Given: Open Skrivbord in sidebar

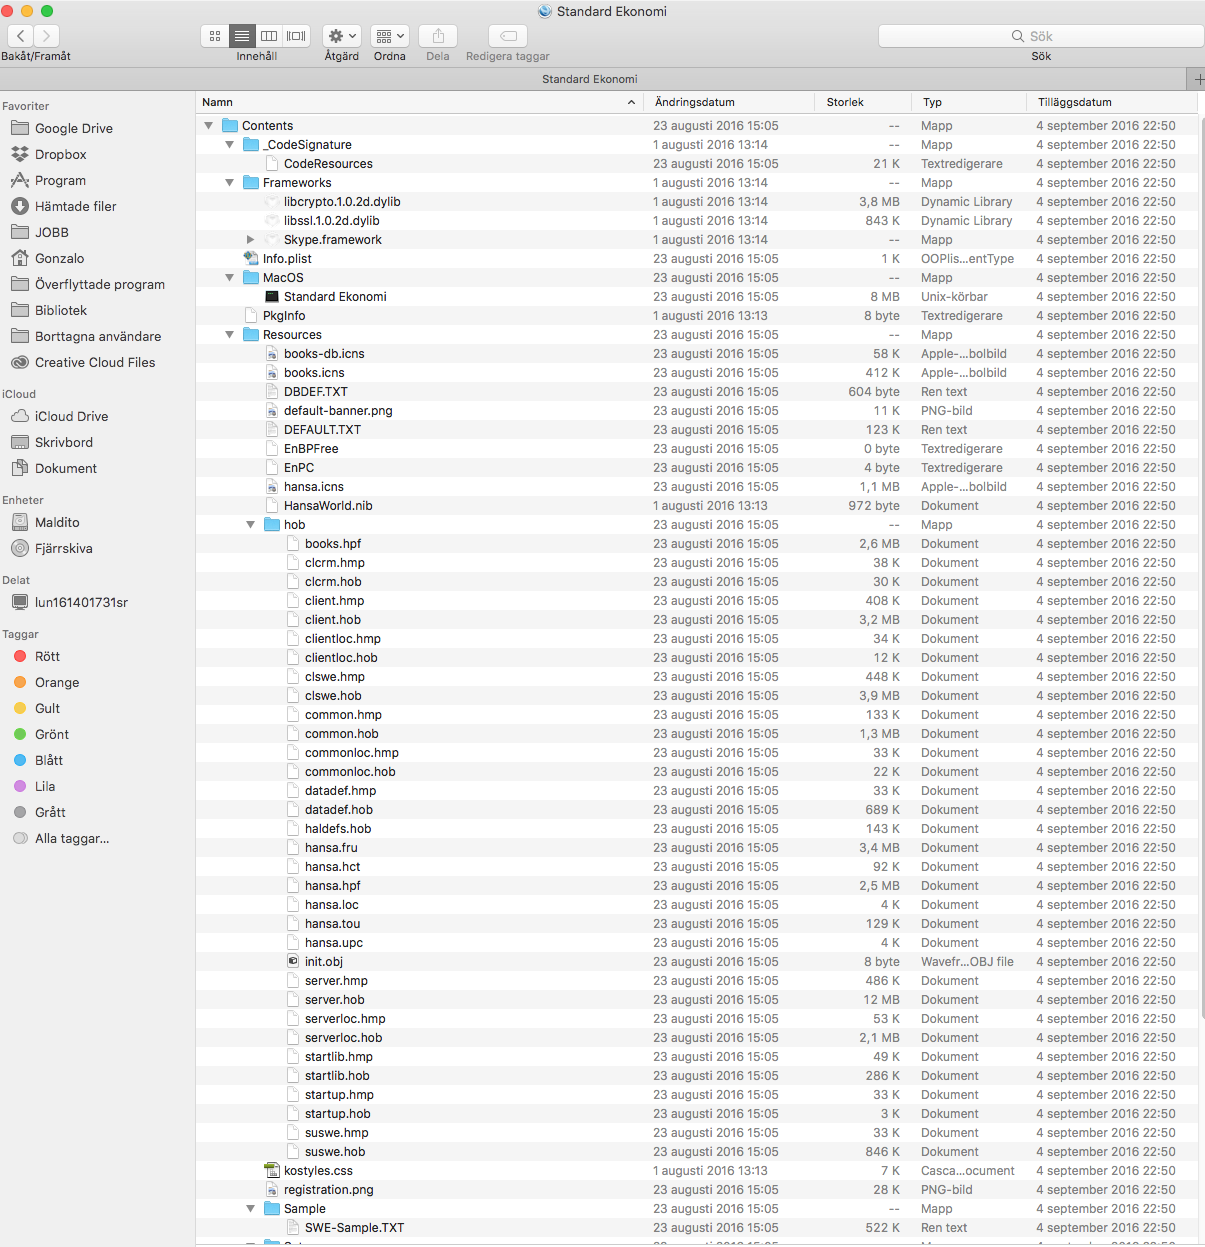Looking at the screenshot, I should (x=64, y=442).
